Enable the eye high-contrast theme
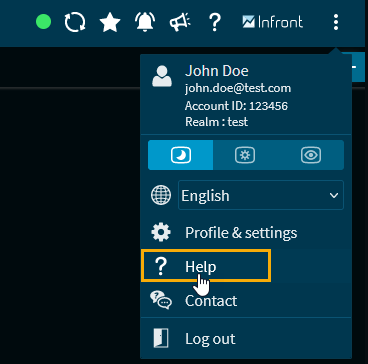The width and height of the screenshot is (368, 364). click(311, 155)
